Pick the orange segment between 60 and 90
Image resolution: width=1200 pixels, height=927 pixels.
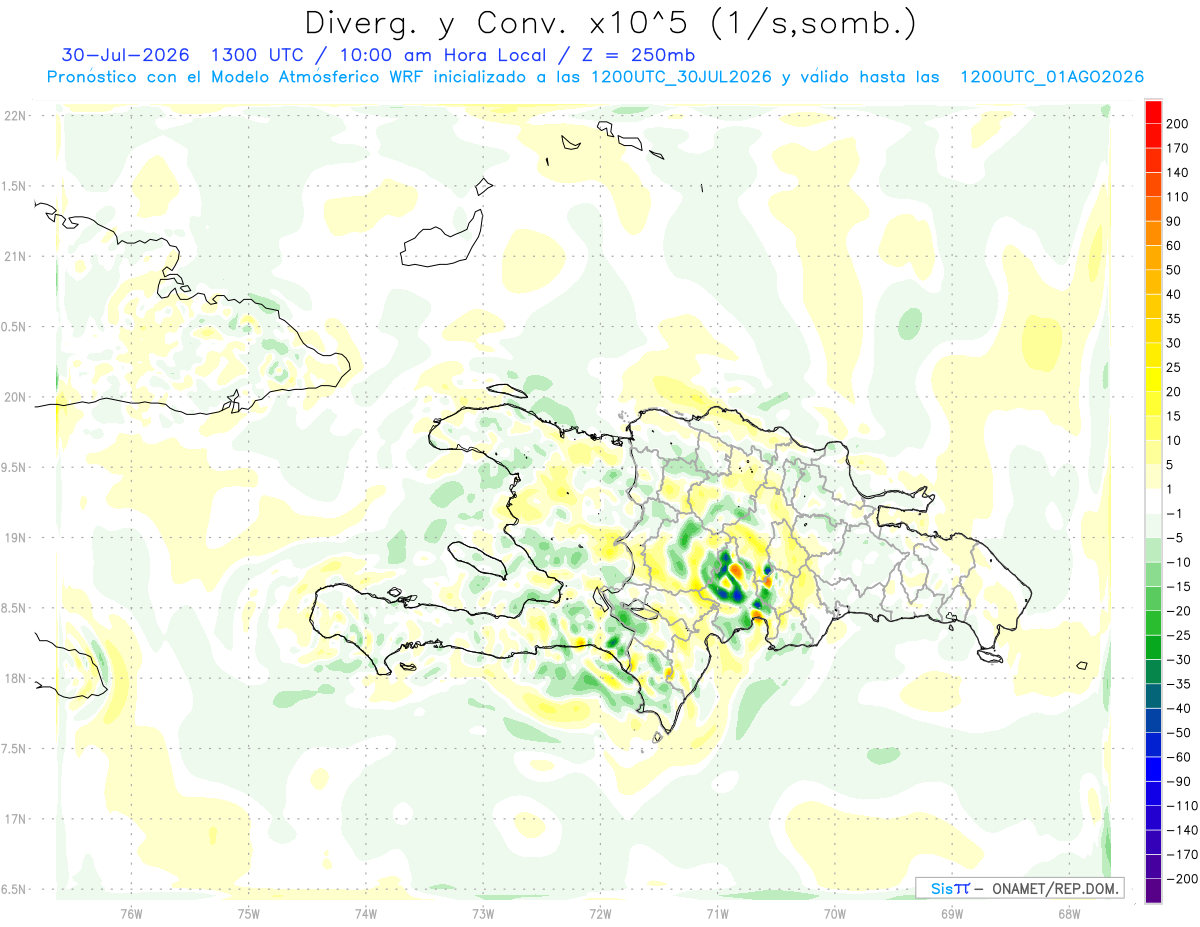tap(1153, 233)
